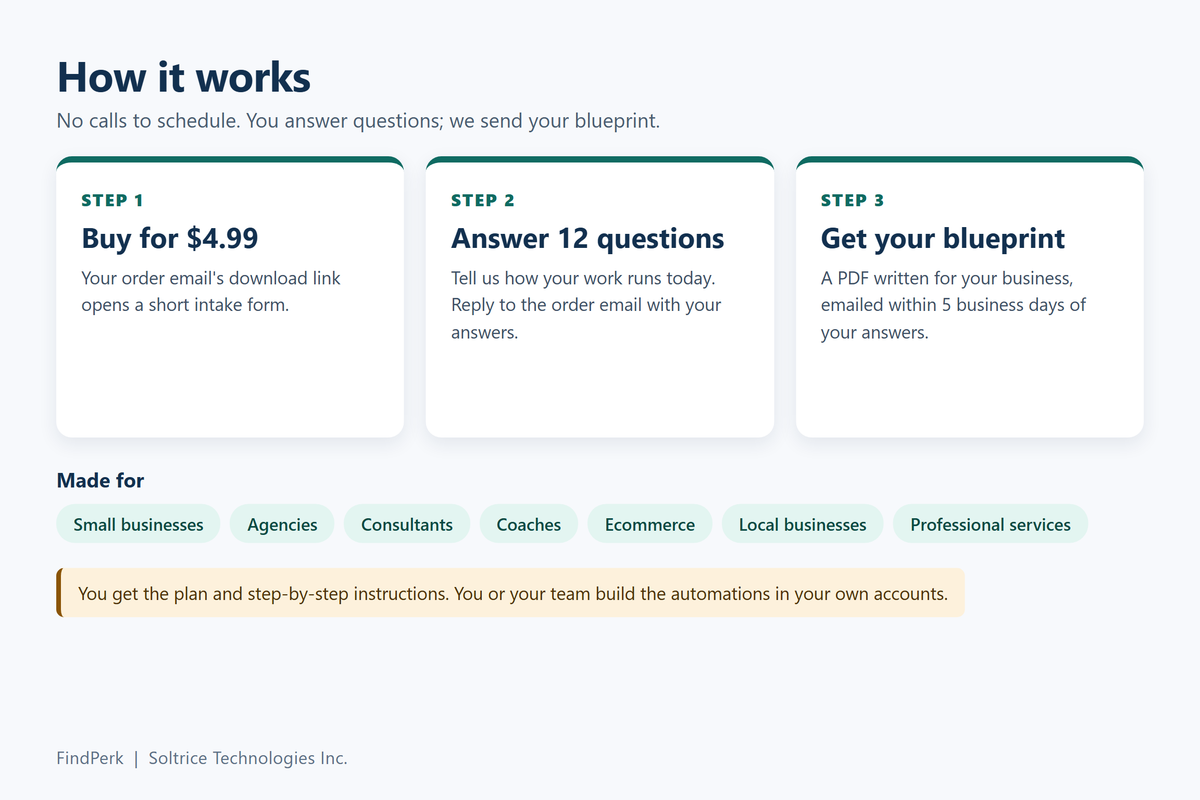This screenshot has height=800, width=1200.
Task: Choose the Professional services pill
Action: [990, 524]
